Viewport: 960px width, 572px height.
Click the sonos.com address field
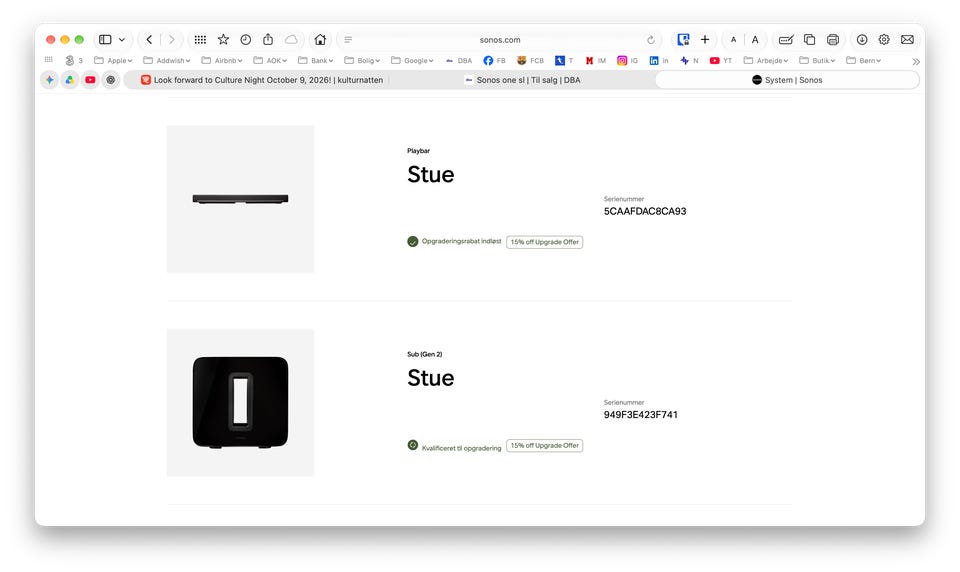pyautogui.click(x=500, y=40)
